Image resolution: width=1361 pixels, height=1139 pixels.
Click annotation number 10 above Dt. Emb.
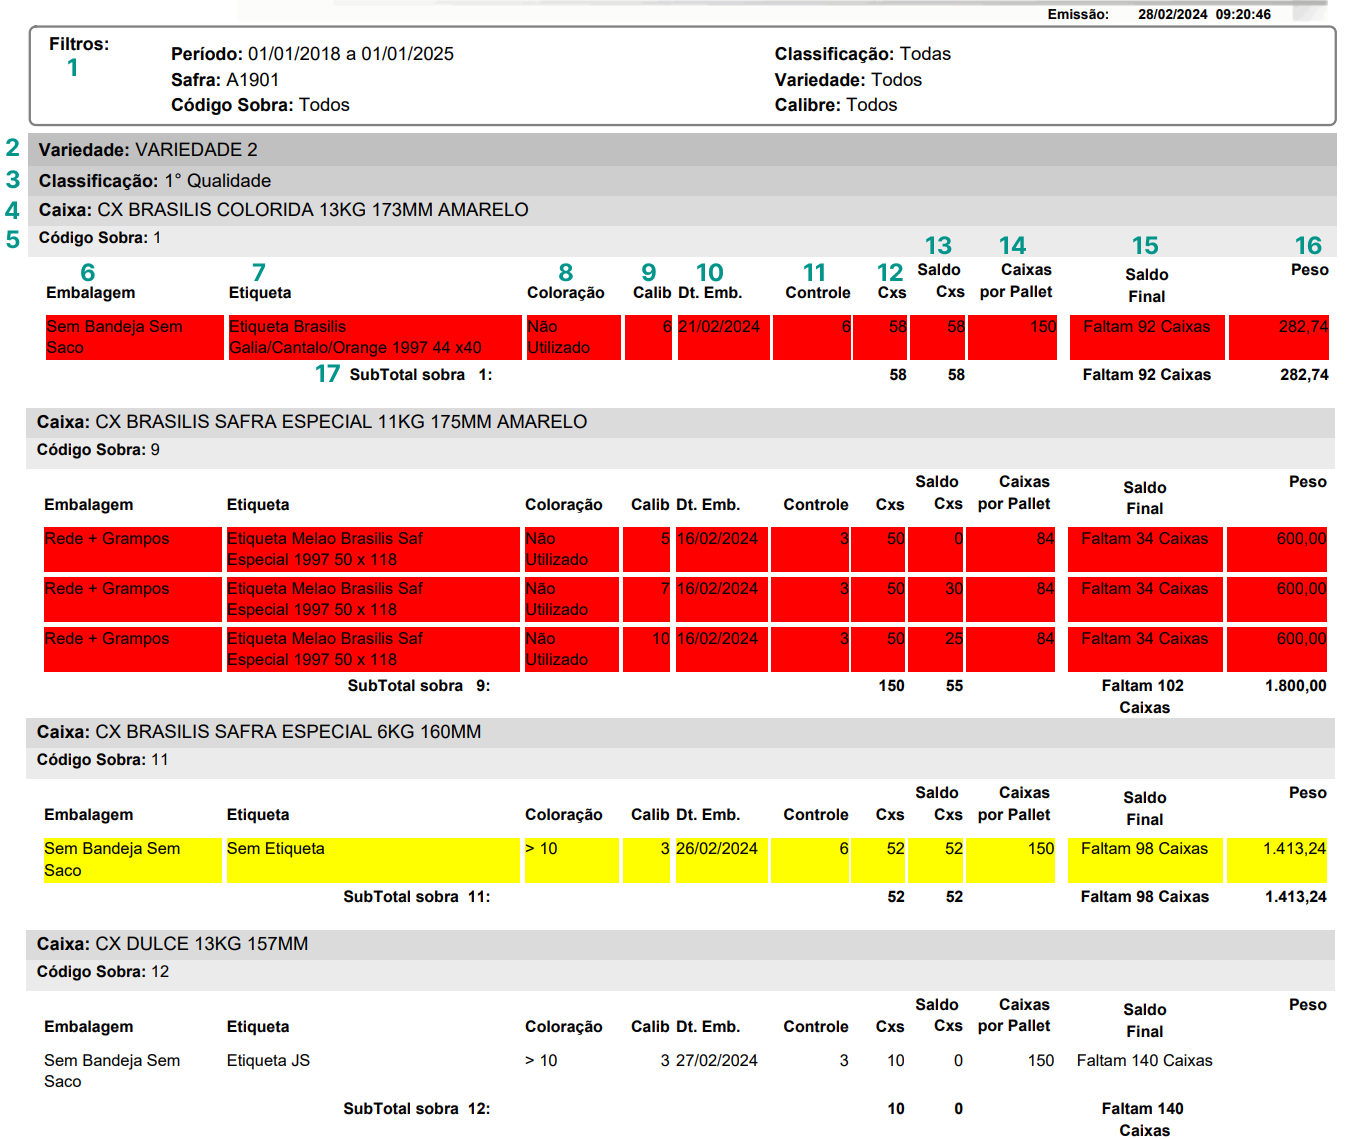(x=710, y=273)
